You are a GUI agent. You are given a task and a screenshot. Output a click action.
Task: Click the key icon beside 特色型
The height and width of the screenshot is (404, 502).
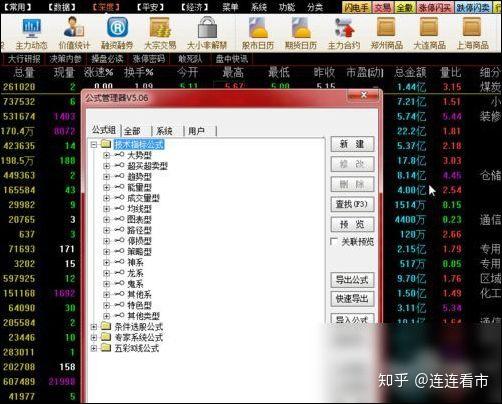pos(120,305)
